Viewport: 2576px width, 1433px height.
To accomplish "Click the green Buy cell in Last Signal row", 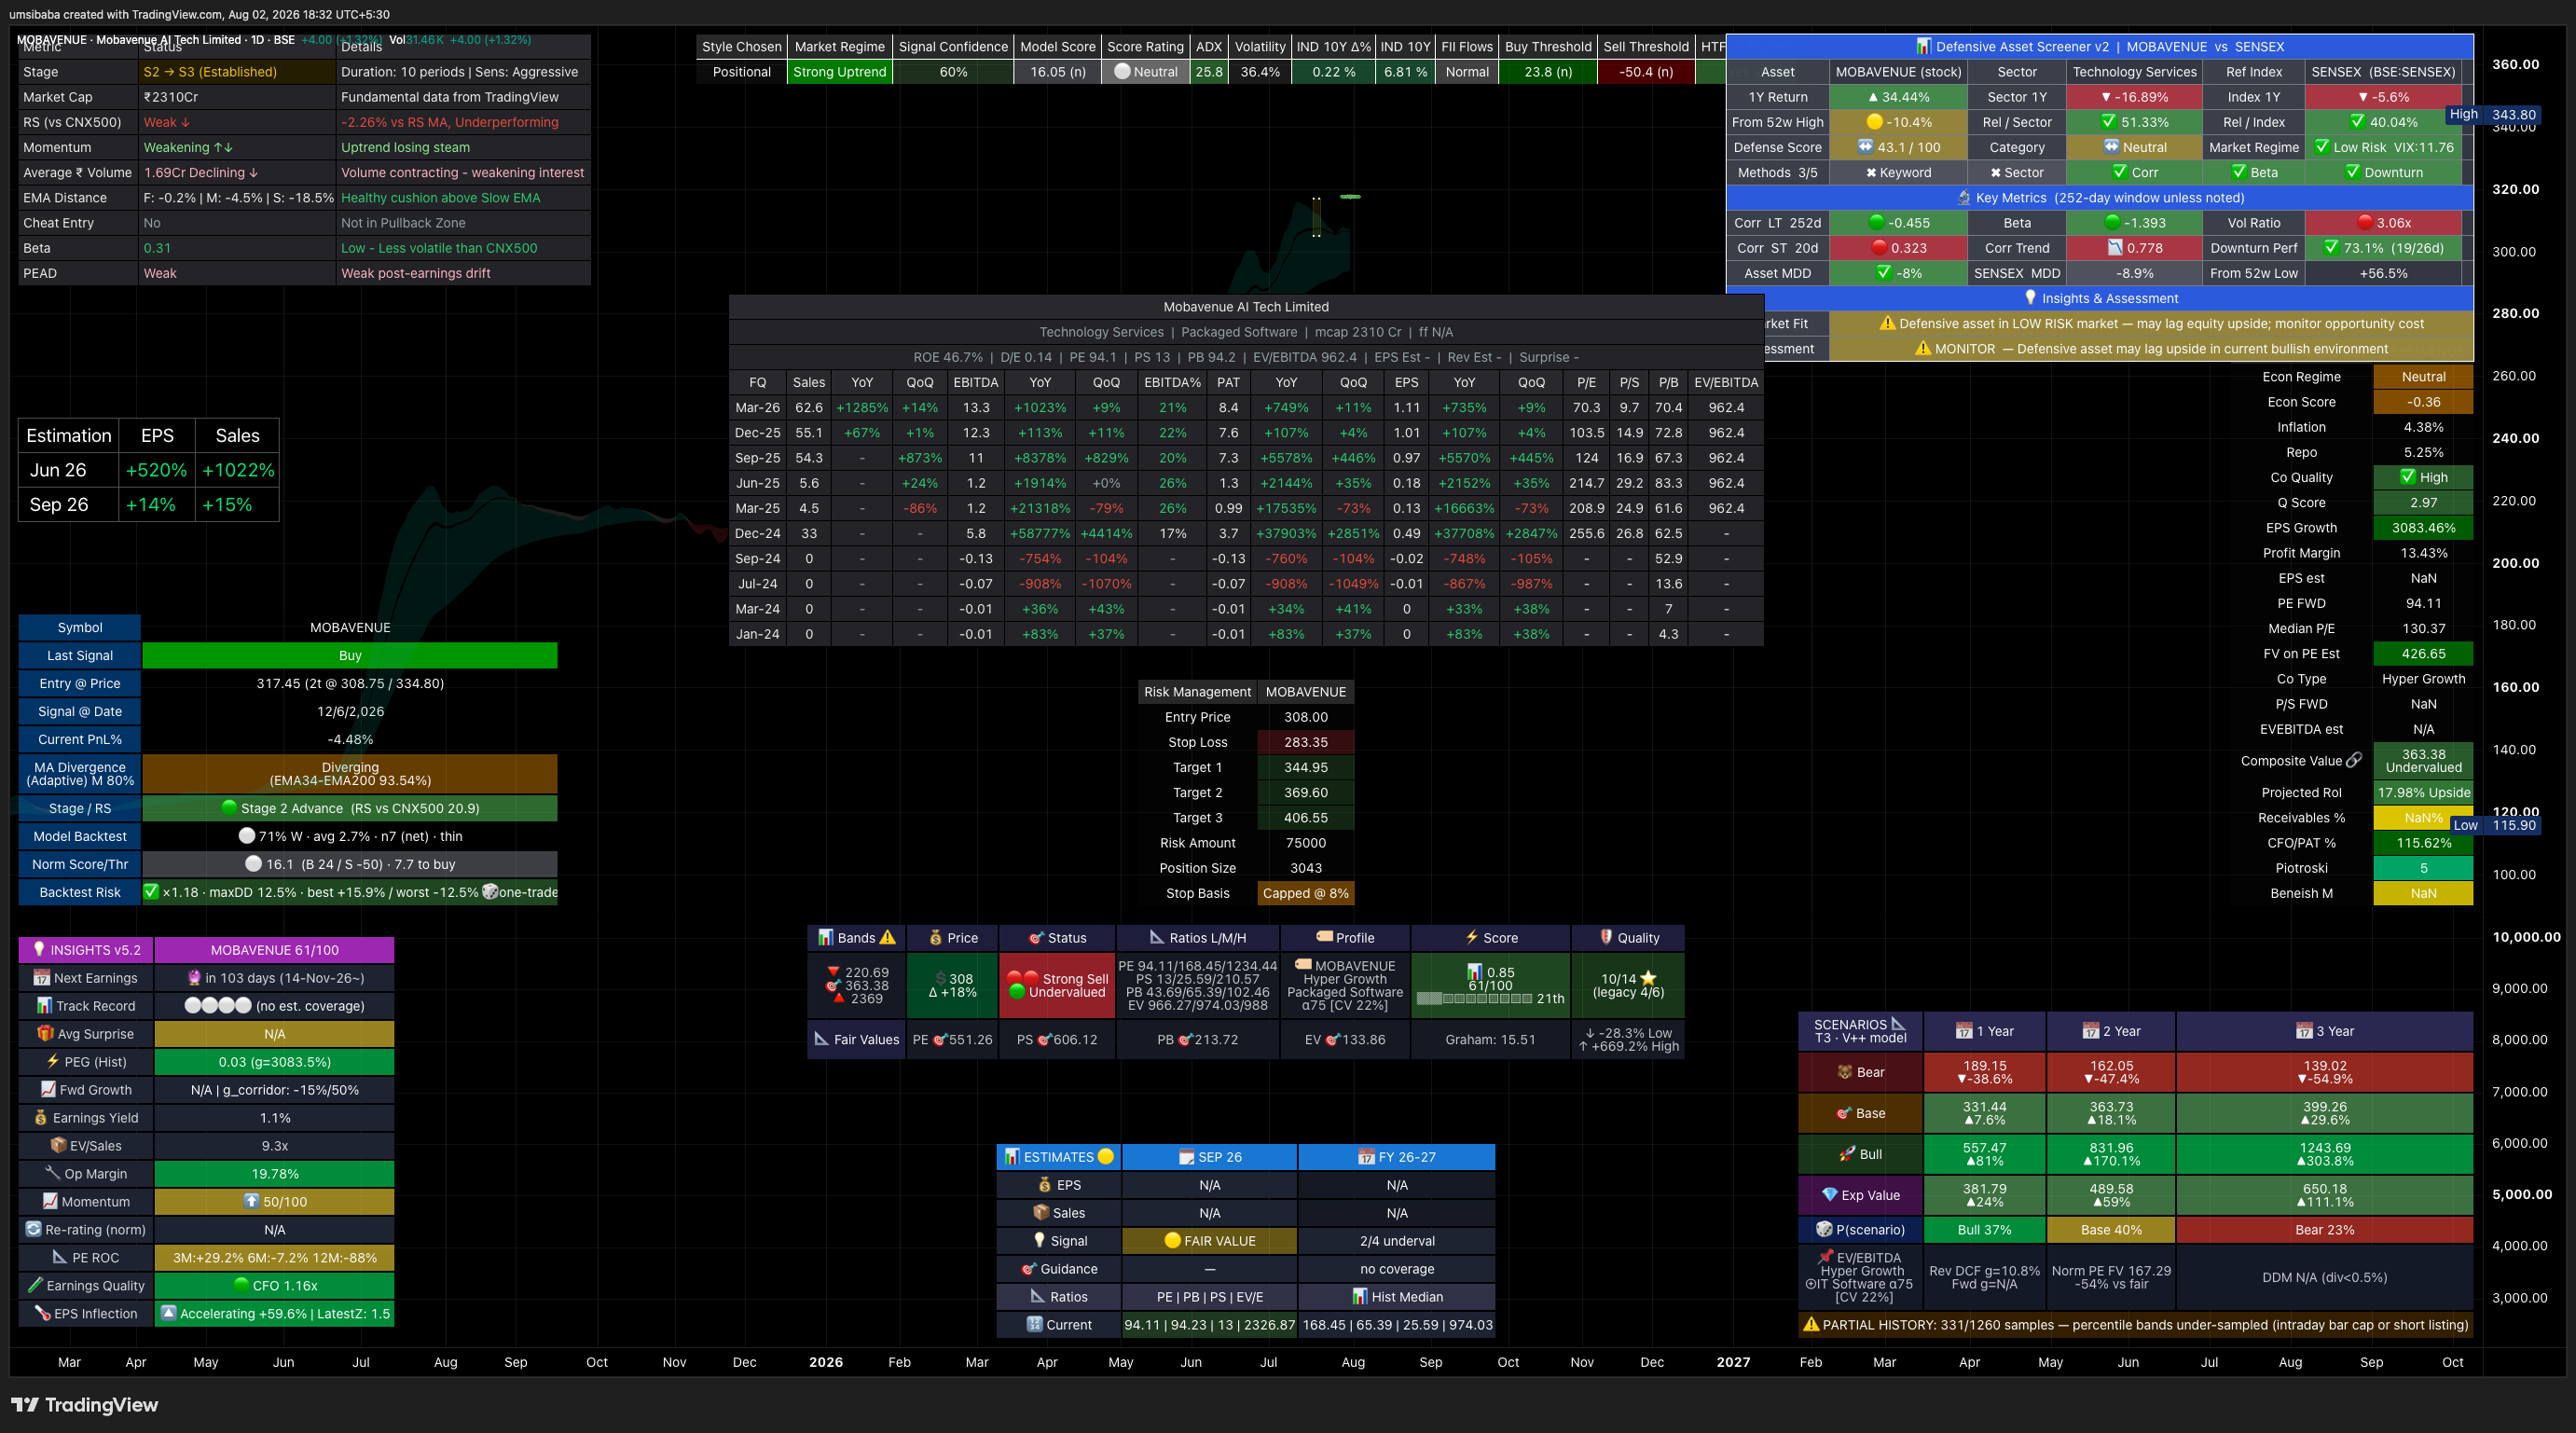I will 350,655.
